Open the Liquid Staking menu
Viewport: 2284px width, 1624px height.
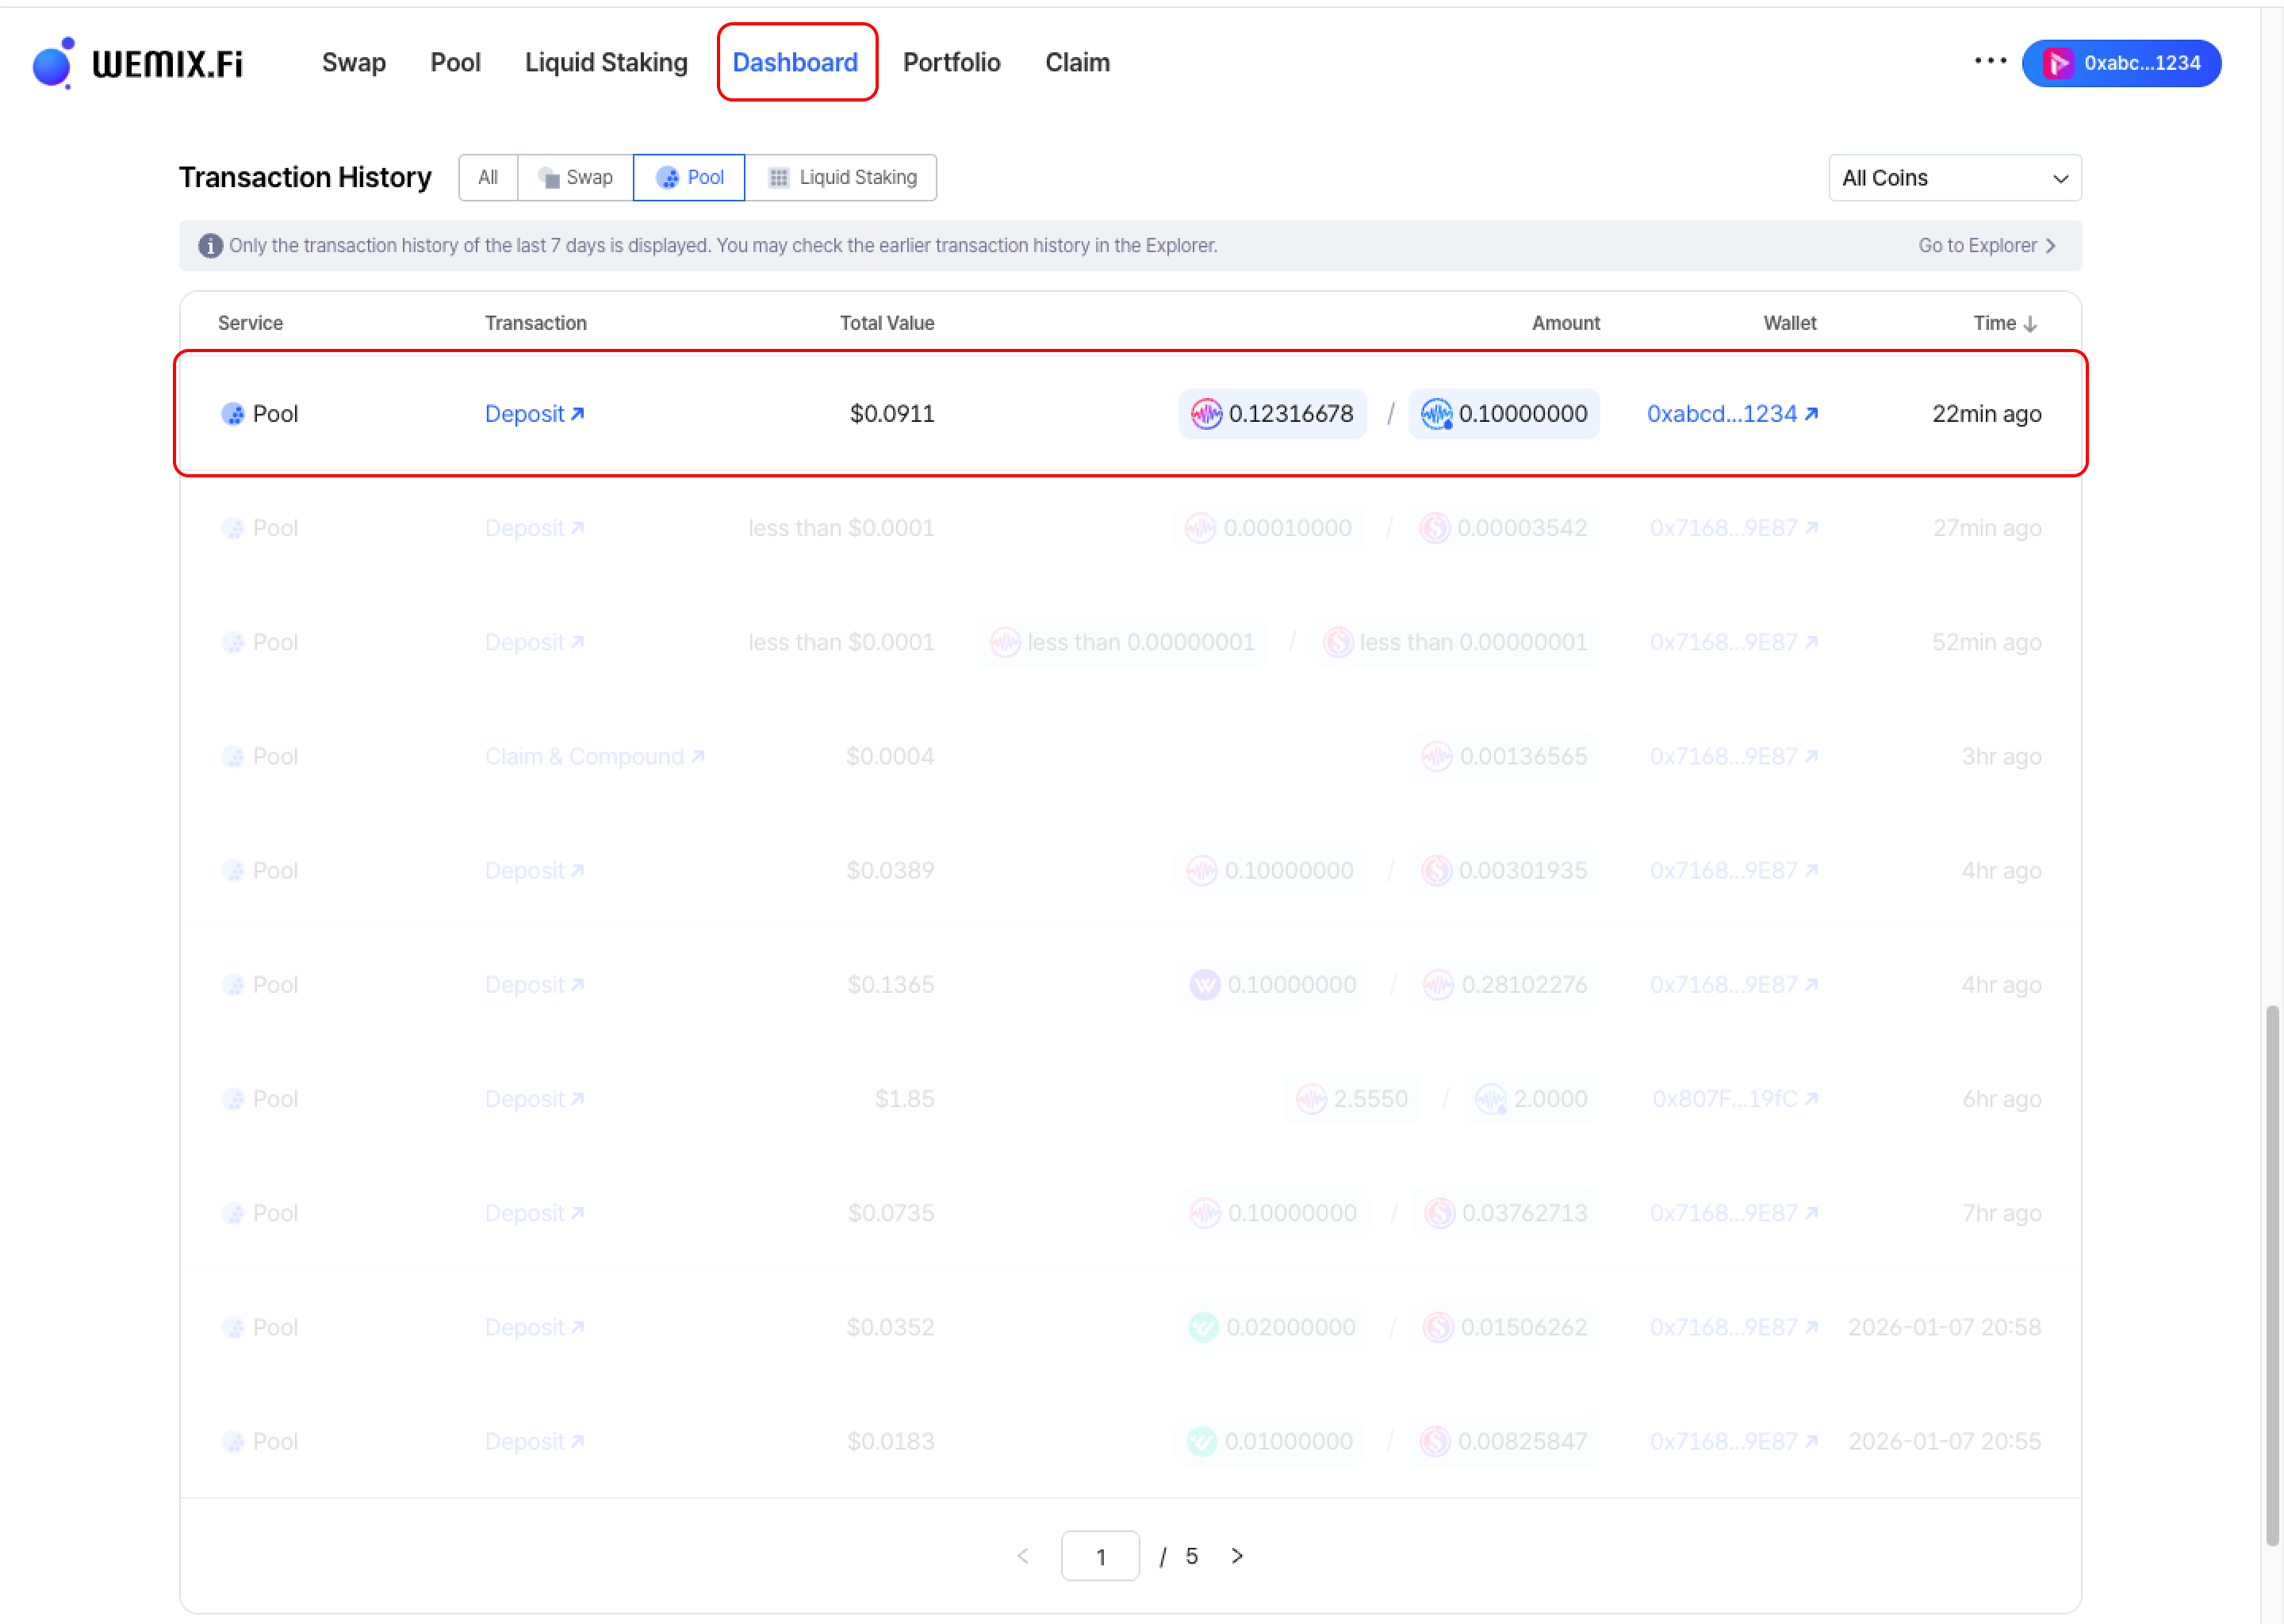tap(606, 63)
